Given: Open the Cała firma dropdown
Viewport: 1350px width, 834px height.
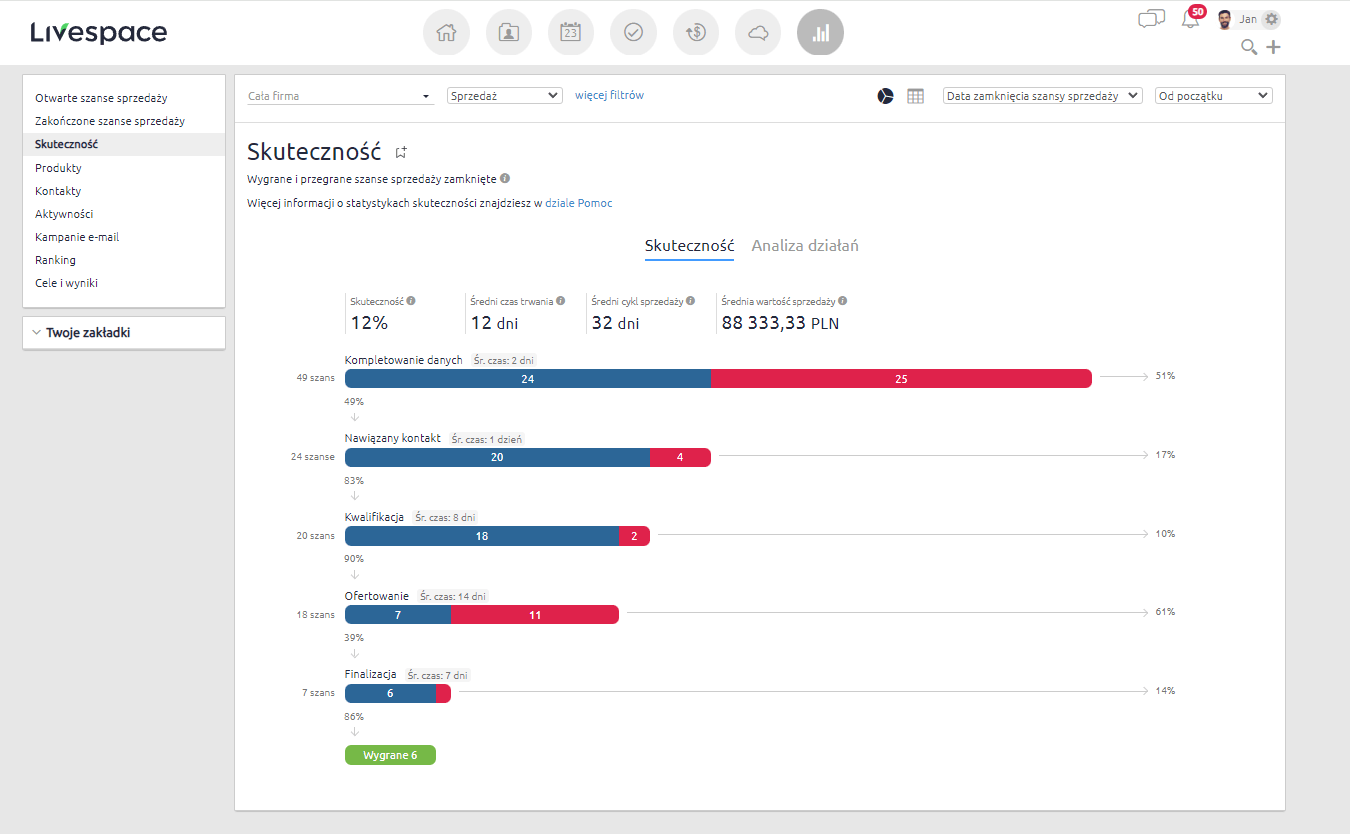Looking at the screenshot, I should point(340,96).
